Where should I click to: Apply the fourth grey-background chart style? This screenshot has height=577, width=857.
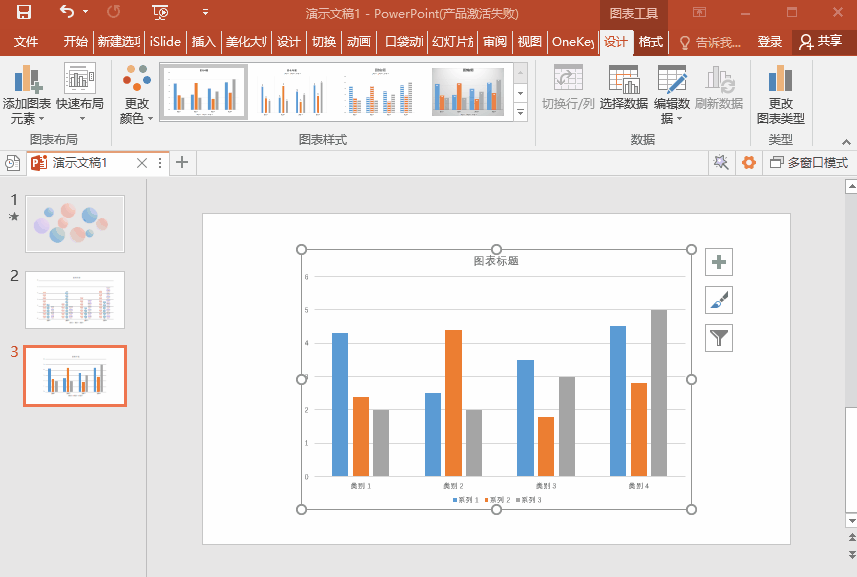467,91
